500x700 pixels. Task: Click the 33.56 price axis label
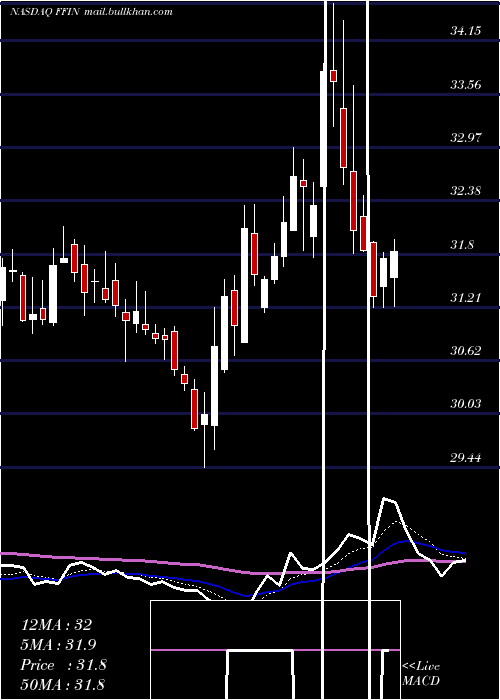tap(466, 84)
